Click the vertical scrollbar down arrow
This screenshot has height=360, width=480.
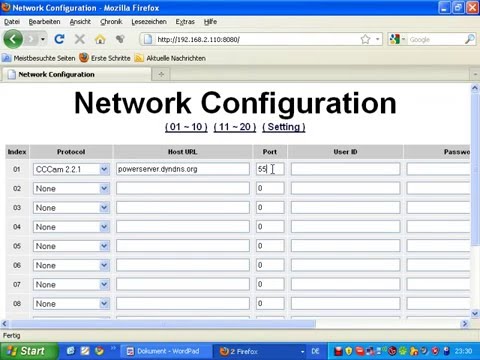pos(475,313)
